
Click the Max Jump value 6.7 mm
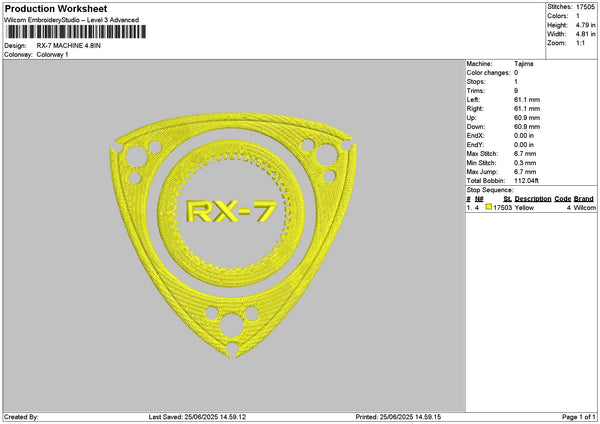525,171
